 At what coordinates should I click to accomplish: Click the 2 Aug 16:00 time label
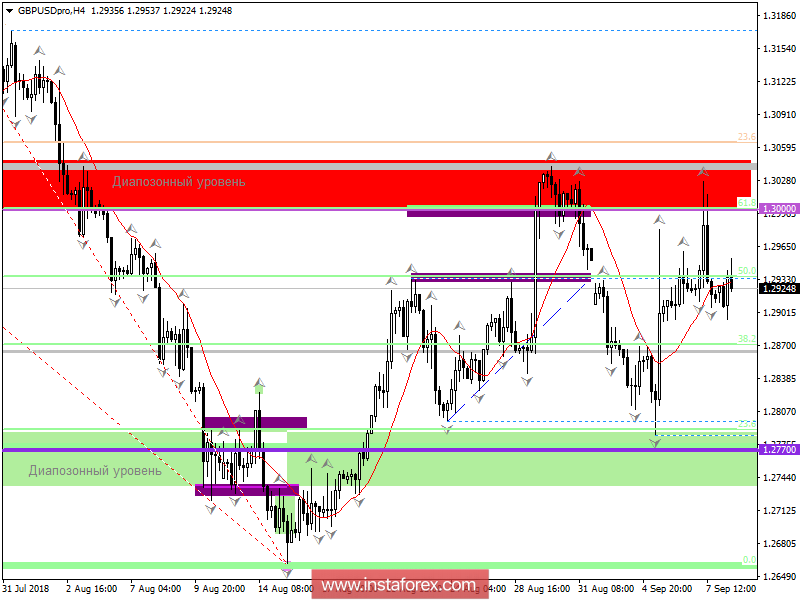tap(91, 588)
